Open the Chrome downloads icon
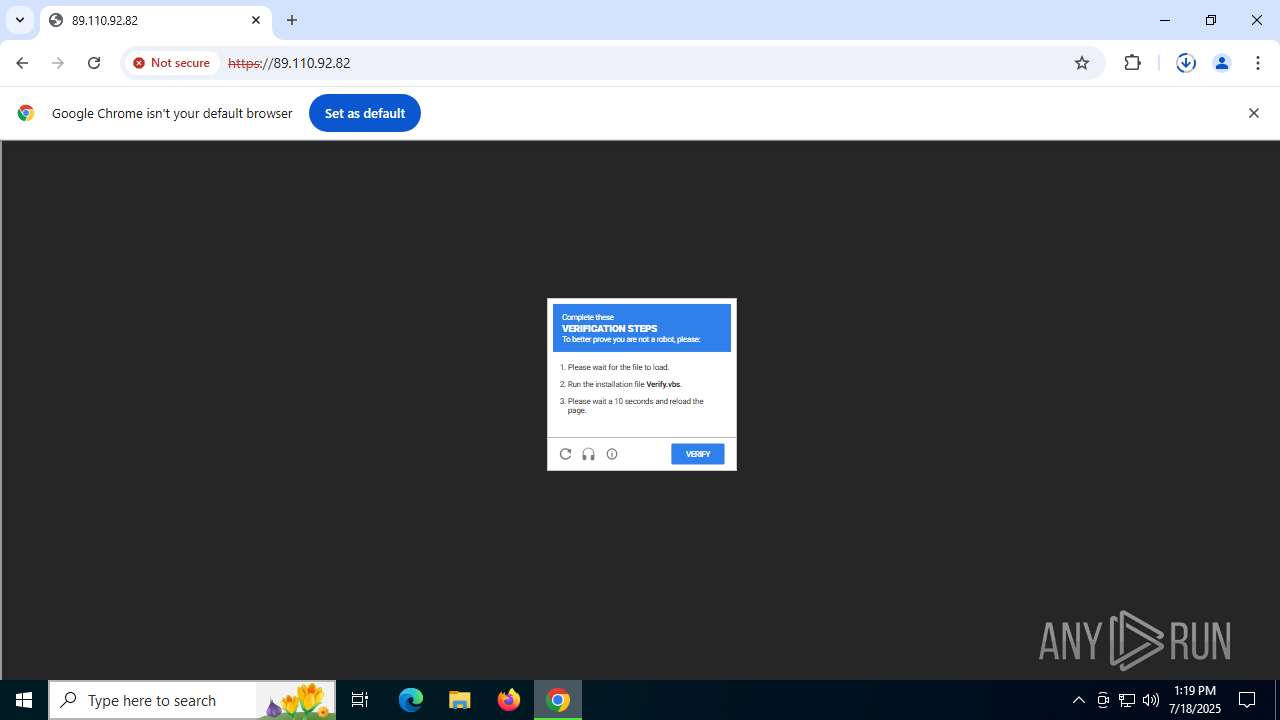 (x=1186, y=63)
